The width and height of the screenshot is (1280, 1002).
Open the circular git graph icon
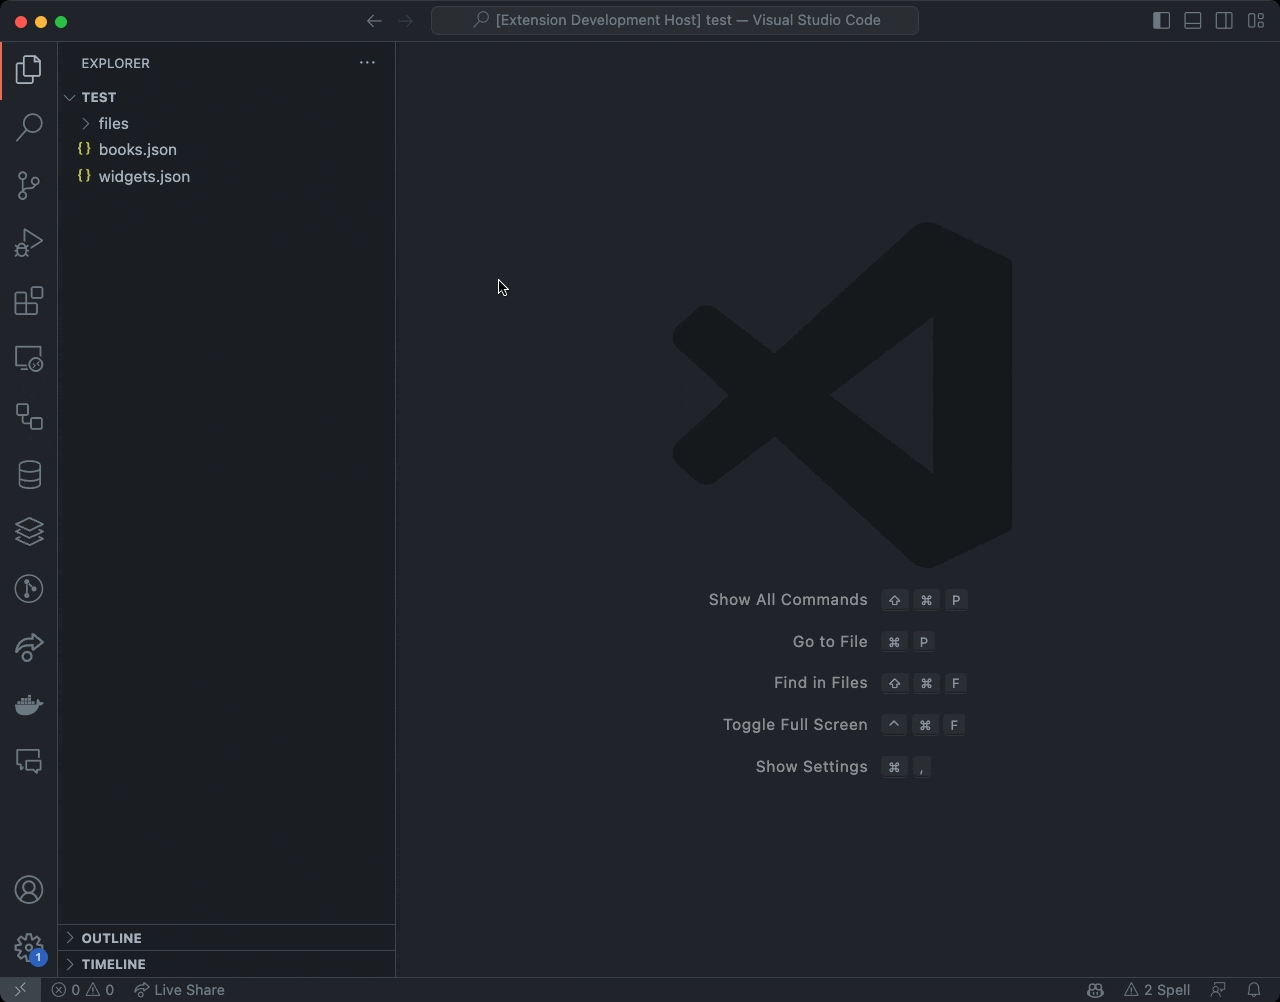point(29,589)
